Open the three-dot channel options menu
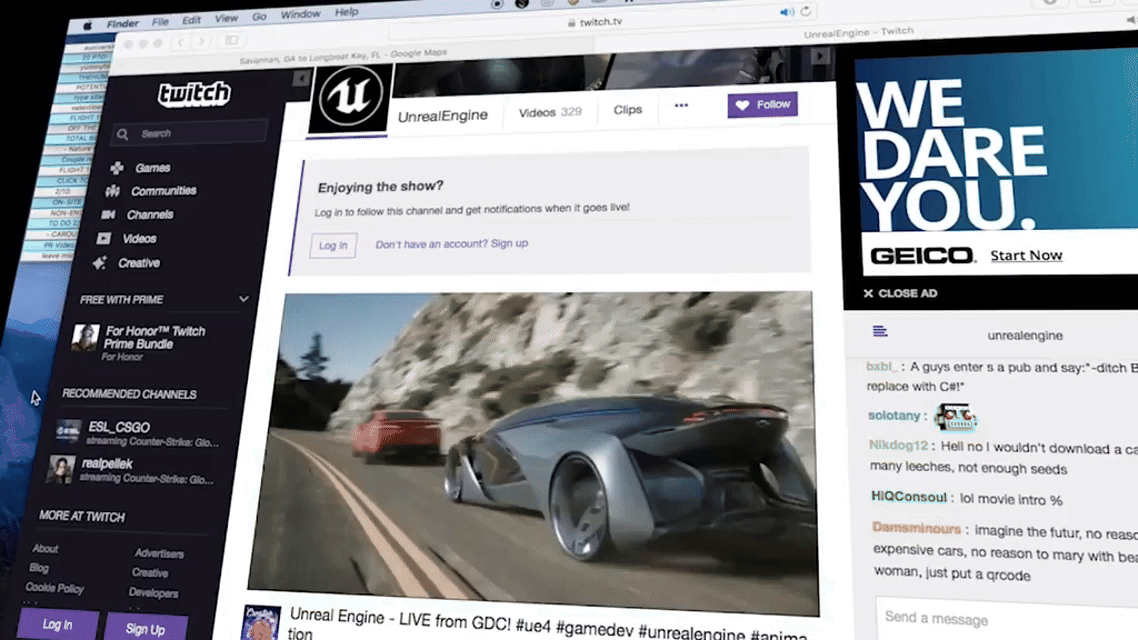 [x=681, y=106]
